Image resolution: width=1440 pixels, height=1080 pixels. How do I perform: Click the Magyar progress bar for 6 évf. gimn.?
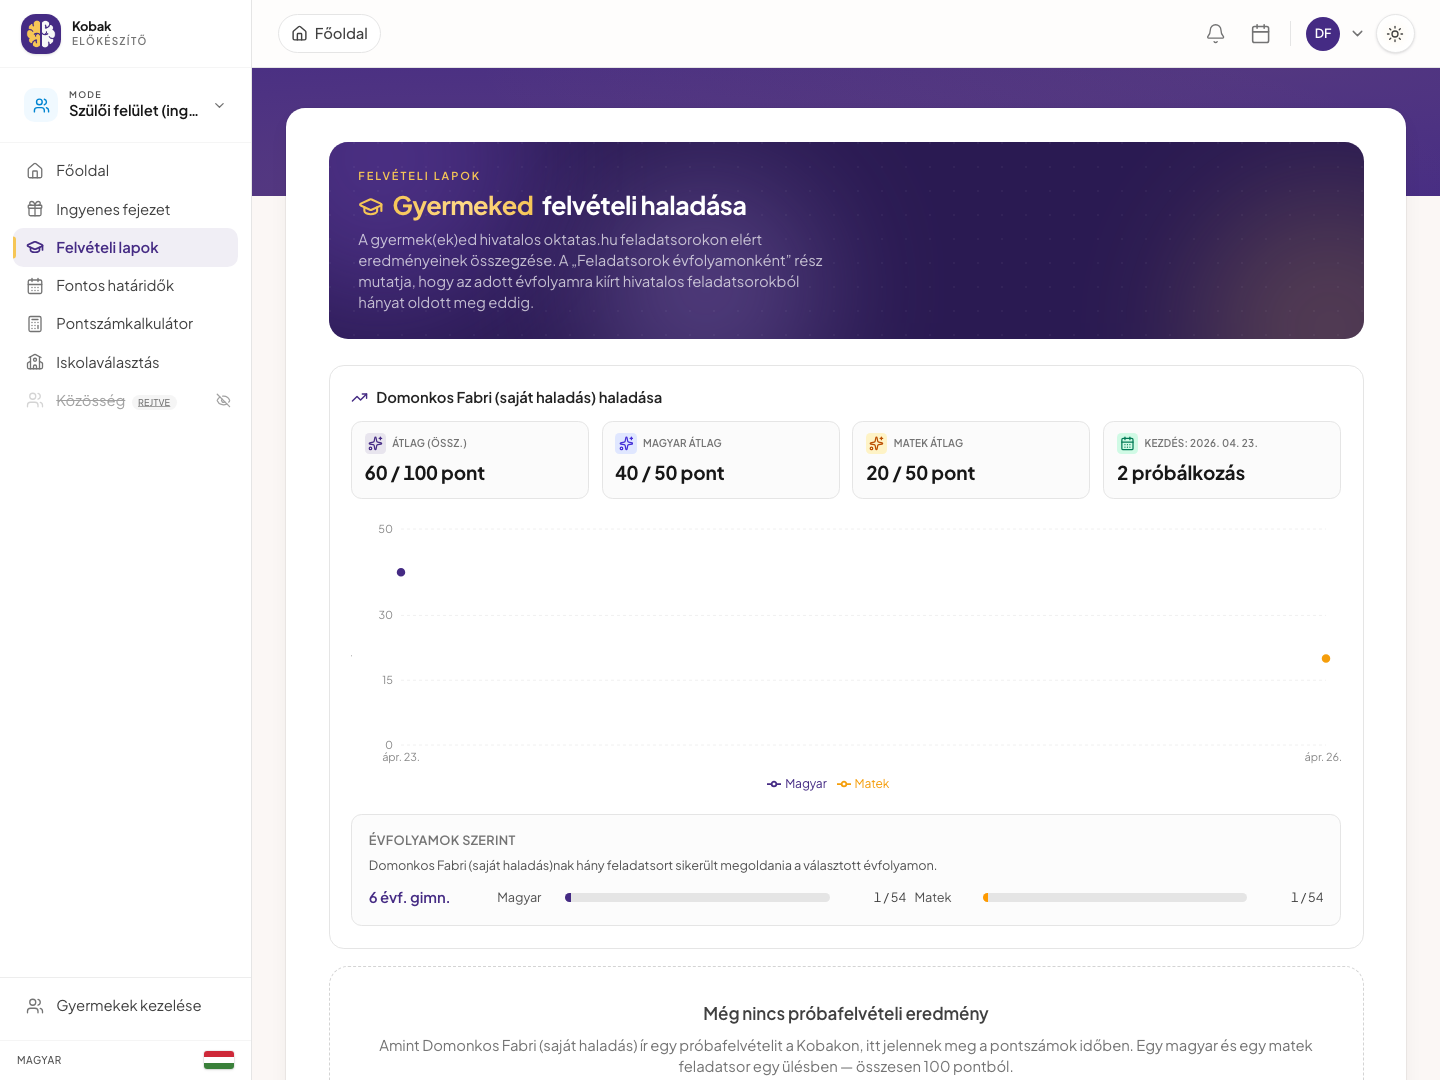[x=697, y=898]
